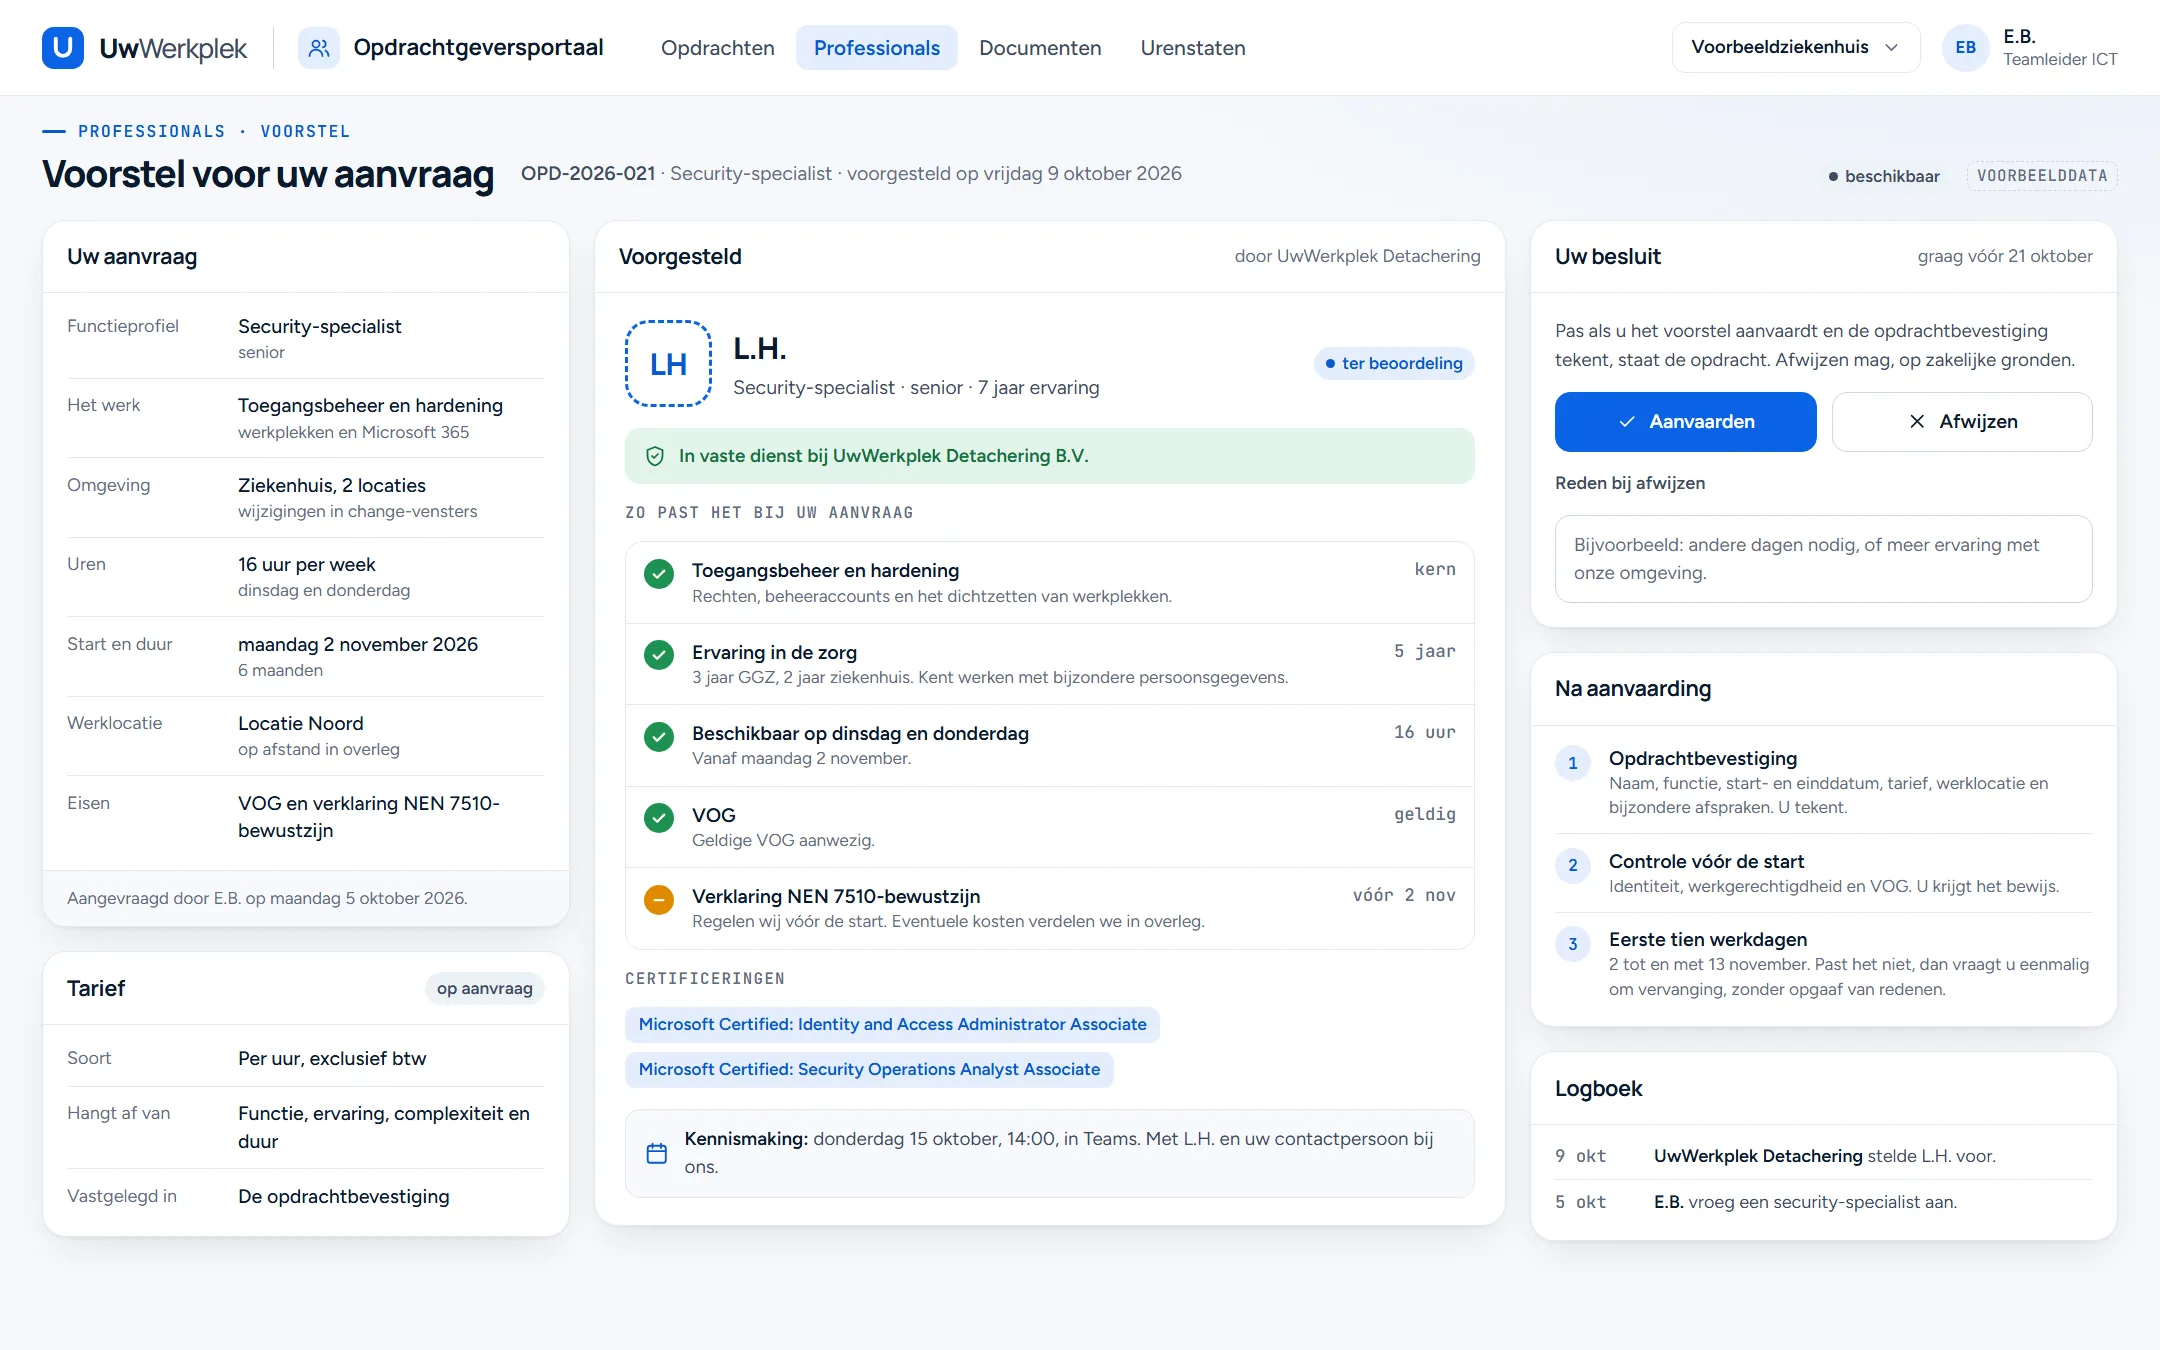2160x1350 pixels.
Task: Click step 1 badge for Opdrachtbevestiging
Action: pos(1573,763)
